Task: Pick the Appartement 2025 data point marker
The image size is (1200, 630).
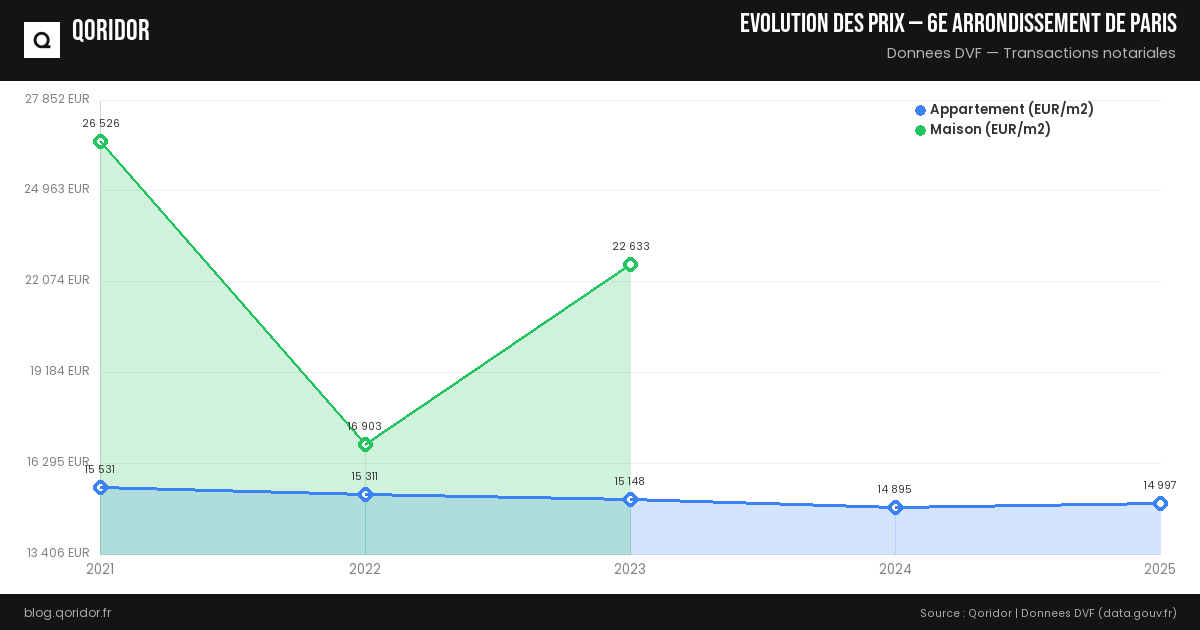Action: pos(1160,503)
